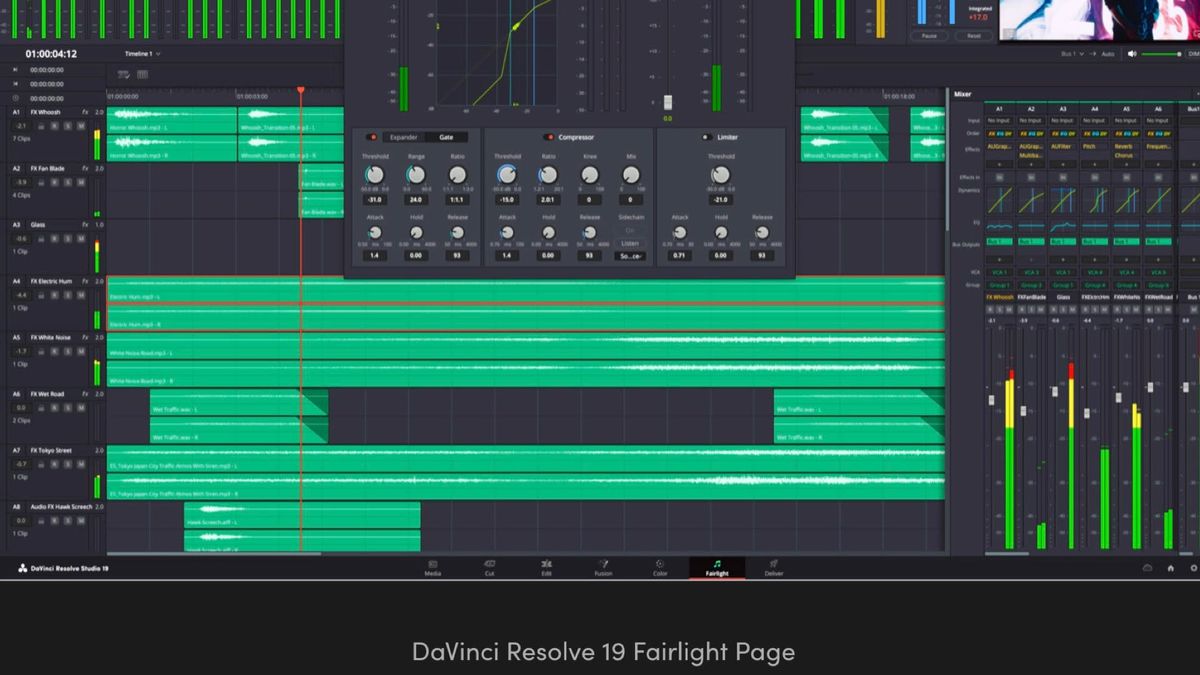1200x675 pixels.
Task: Open the Color page
Action: click(x=660, y=568)
